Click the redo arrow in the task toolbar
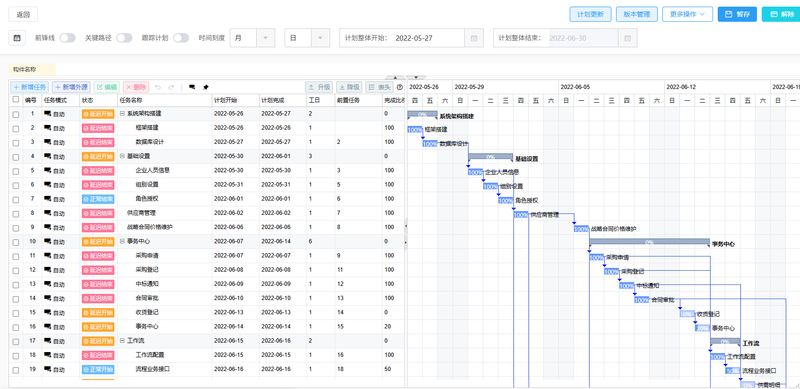800x389 pixels. coord(171,87)
